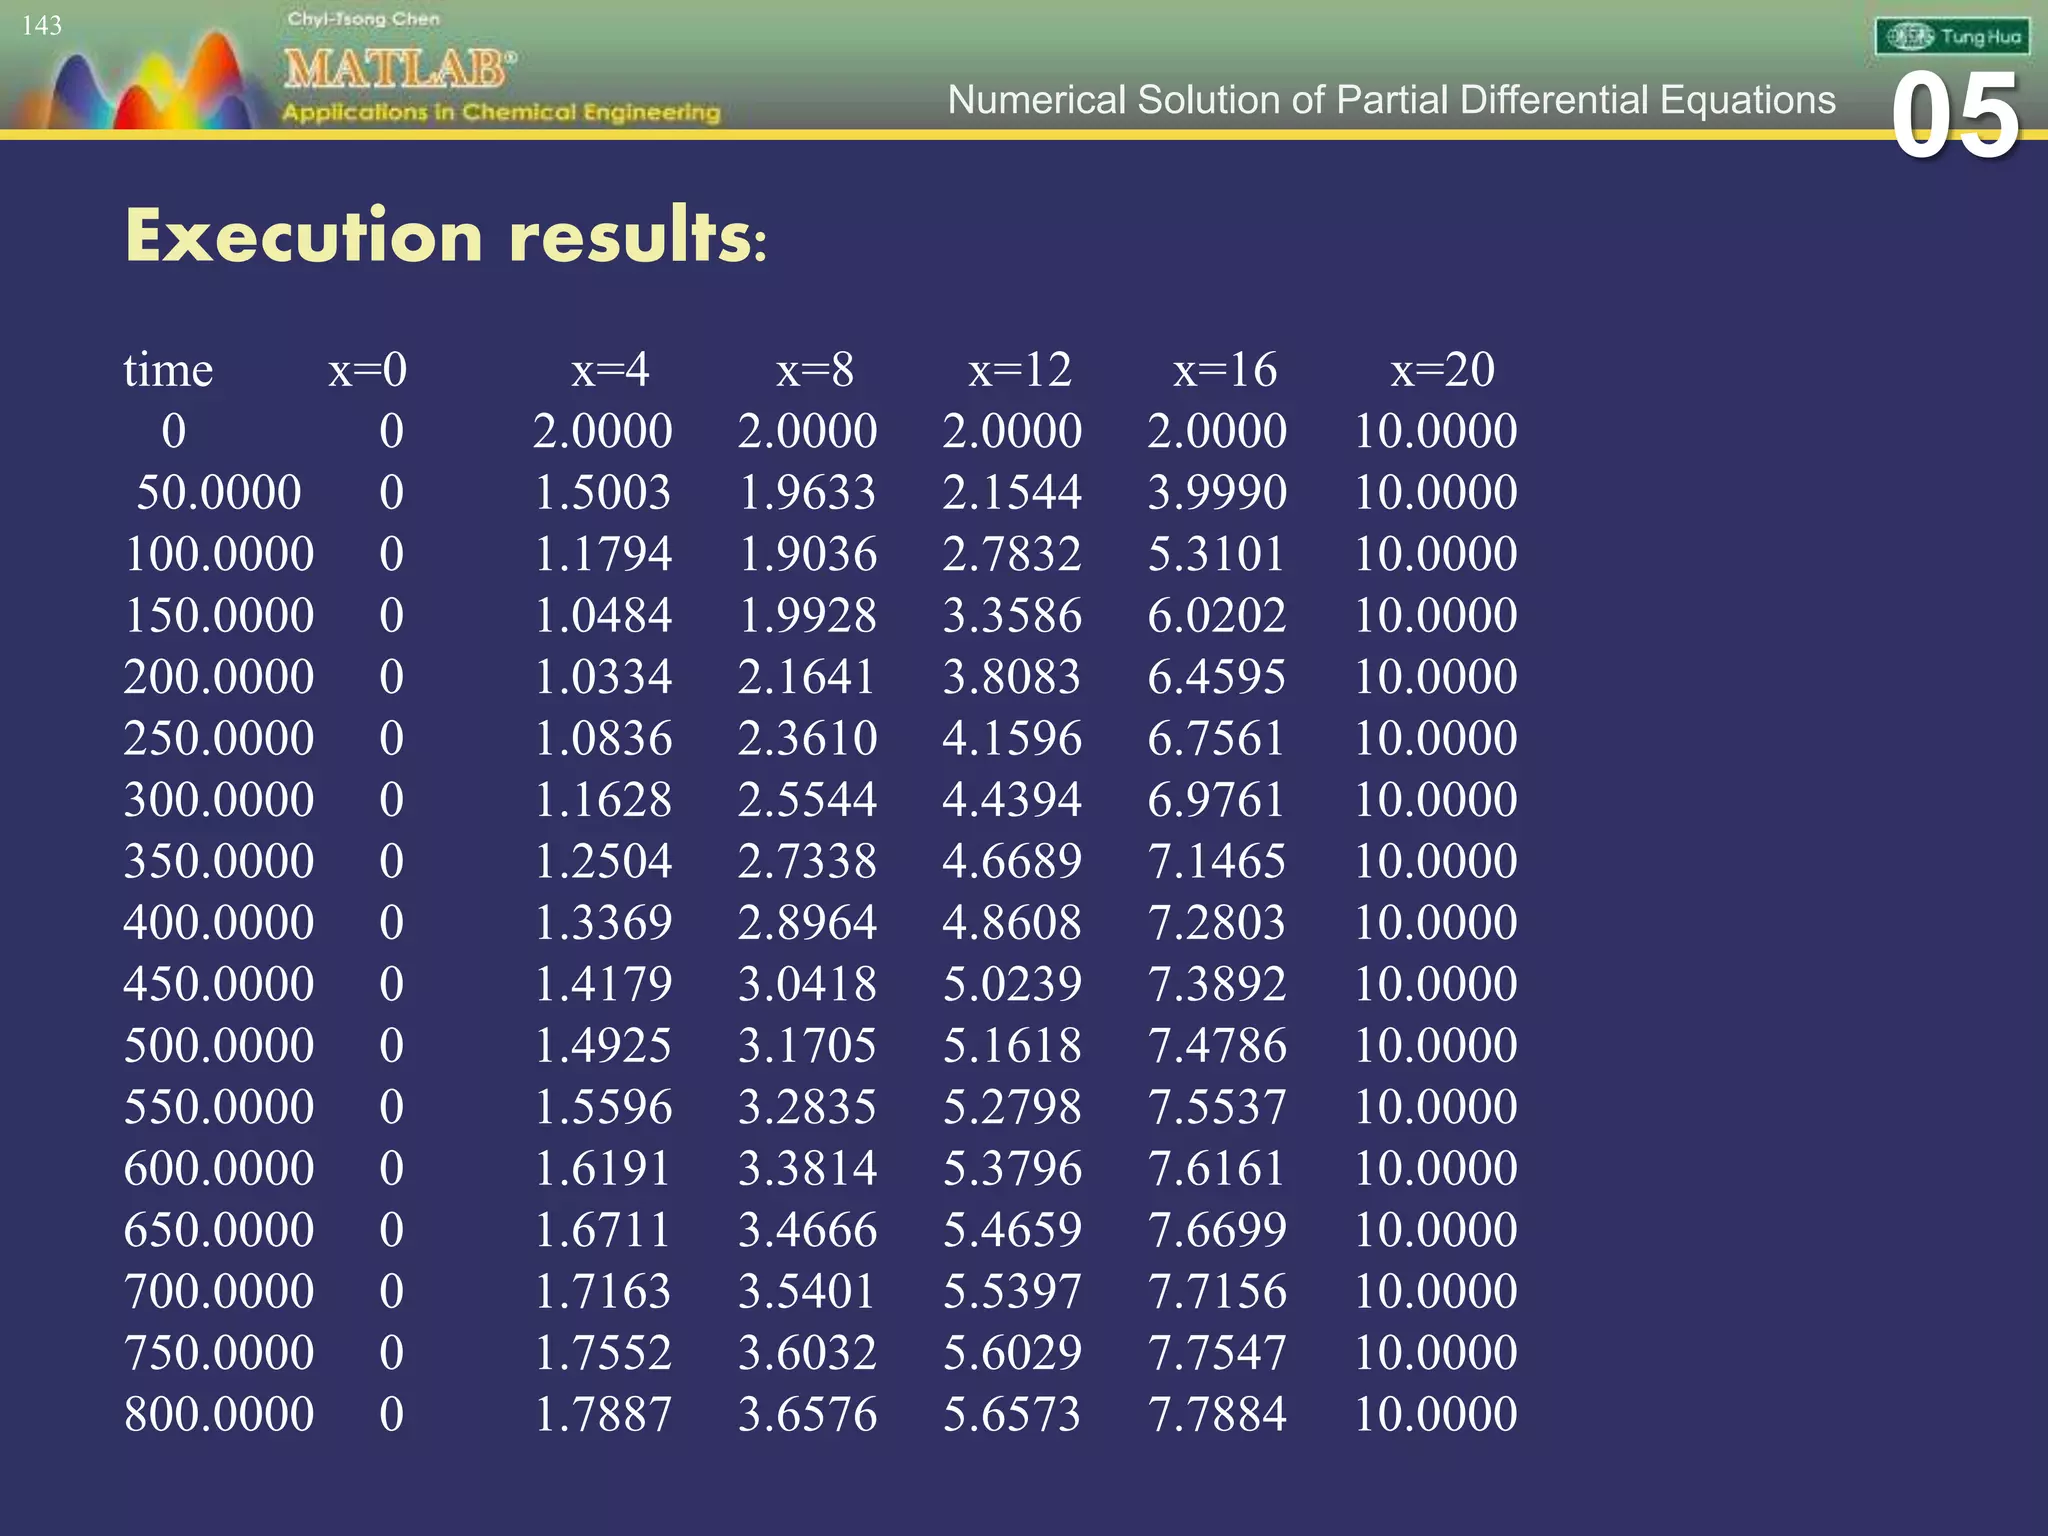Click time value 550.0000
Viewport: 2048px width, 1536px height.
(x=219, y=1107)
